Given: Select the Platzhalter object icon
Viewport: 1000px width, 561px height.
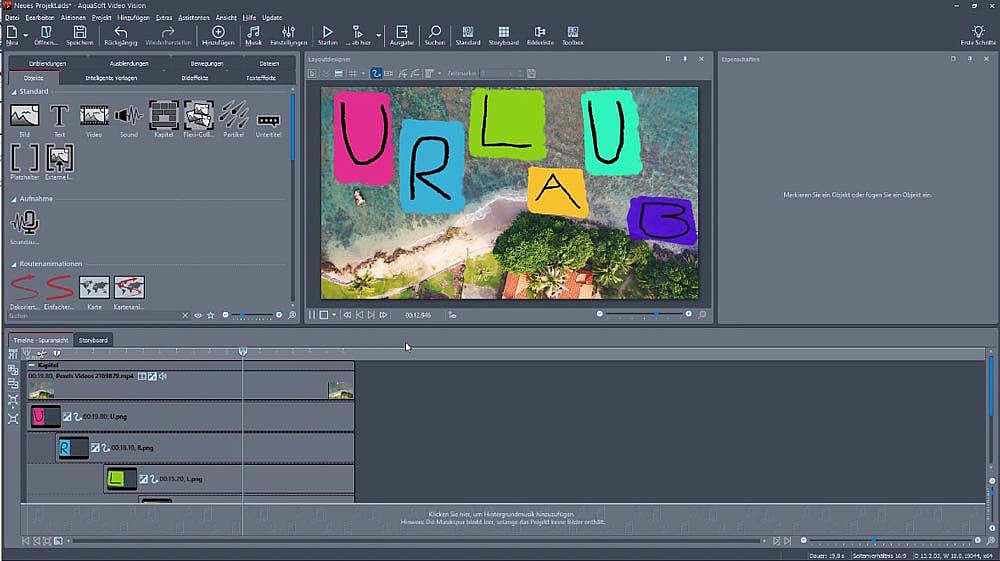Looking at the screenshot, I should [x=25, y=158].
